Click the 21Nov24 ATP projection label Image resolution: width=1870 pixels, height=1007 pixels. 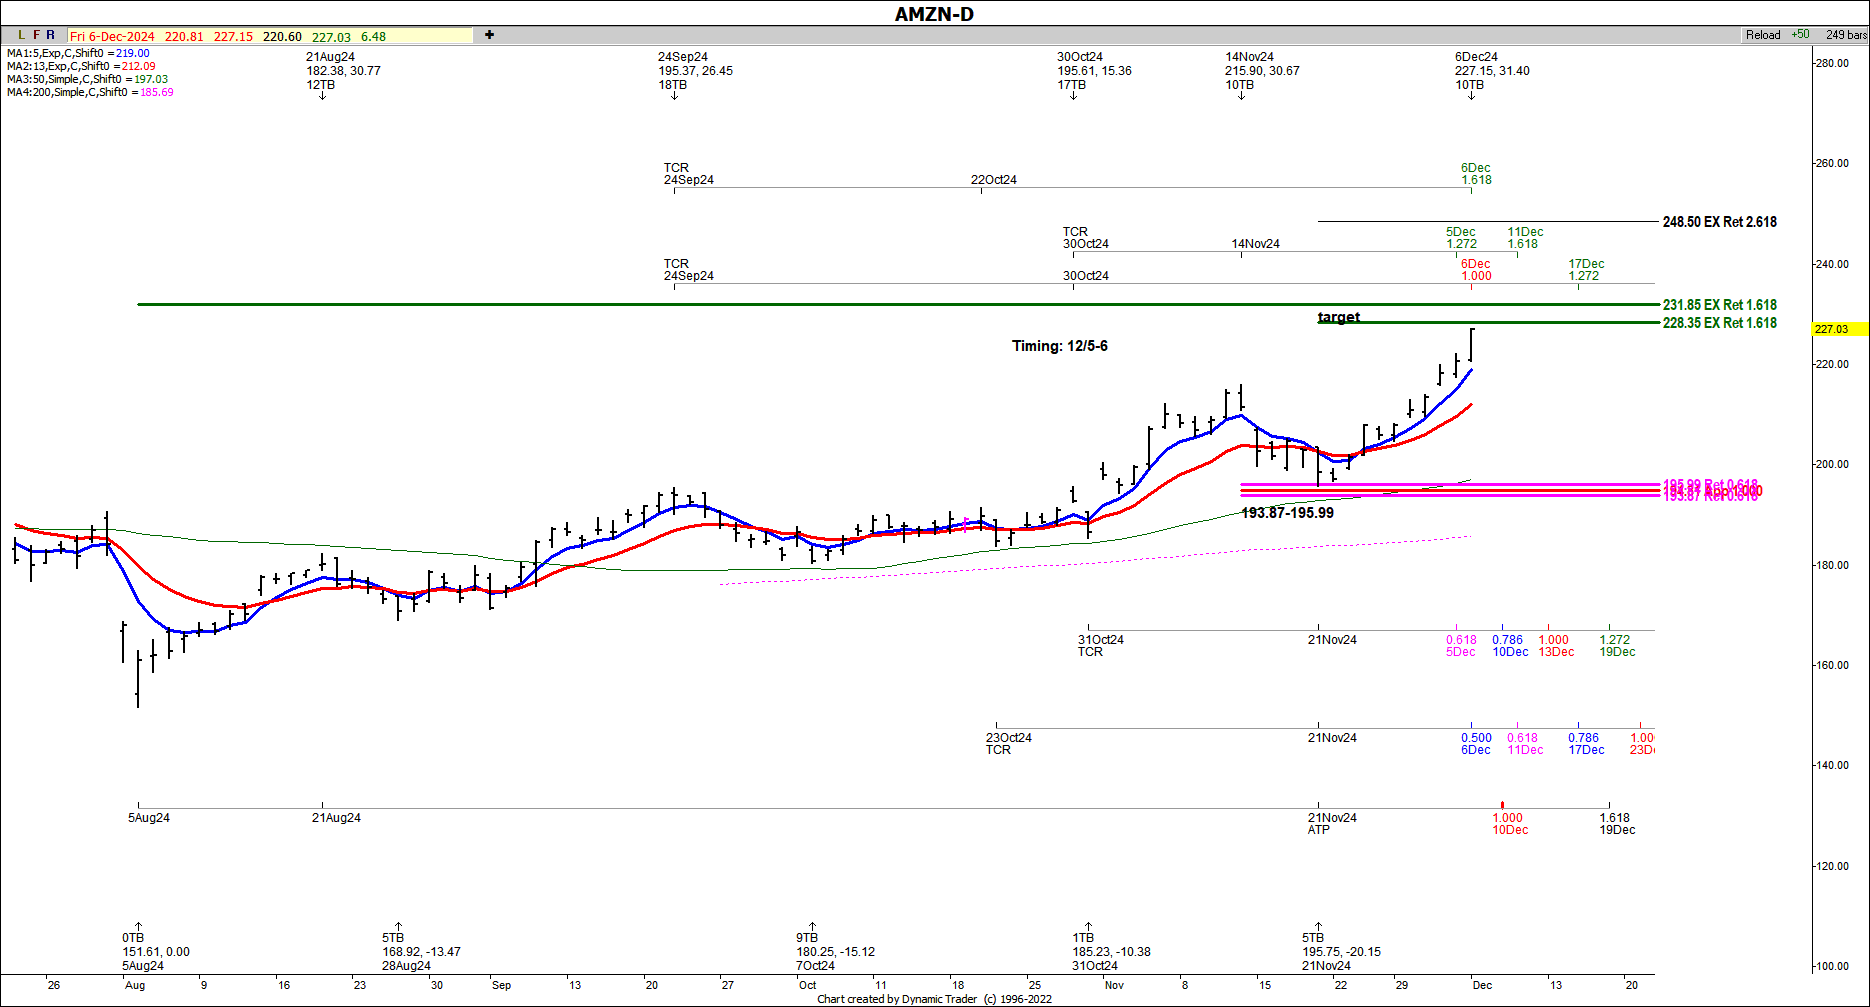click(x=1332, y=824)
